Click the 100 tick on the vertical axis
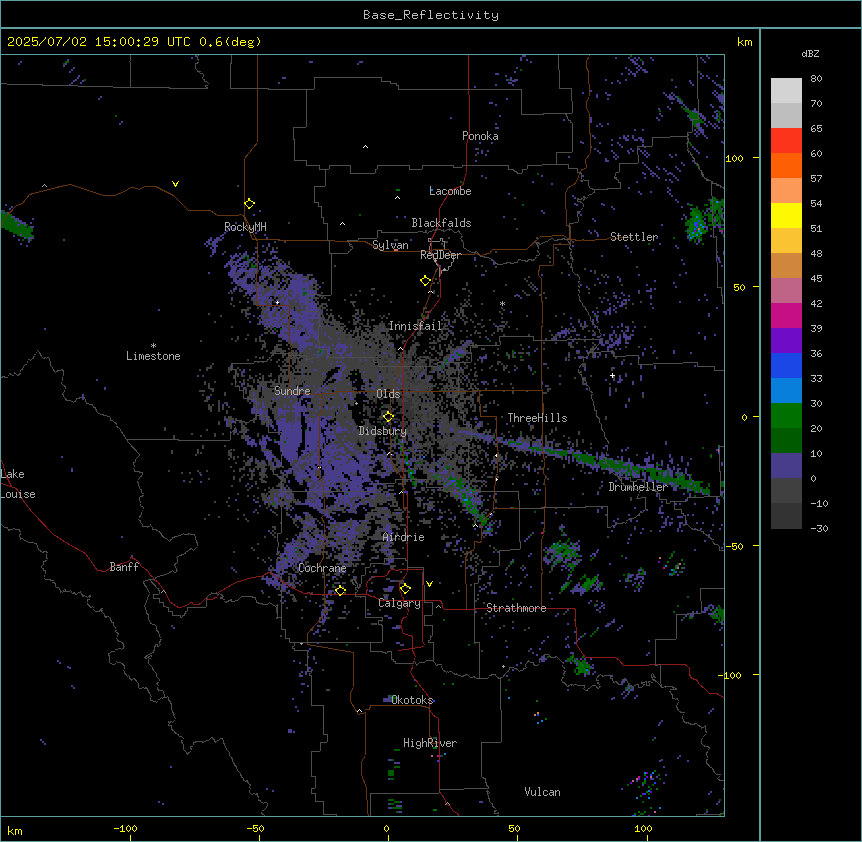862x842 pixels. tap(734, 158)
